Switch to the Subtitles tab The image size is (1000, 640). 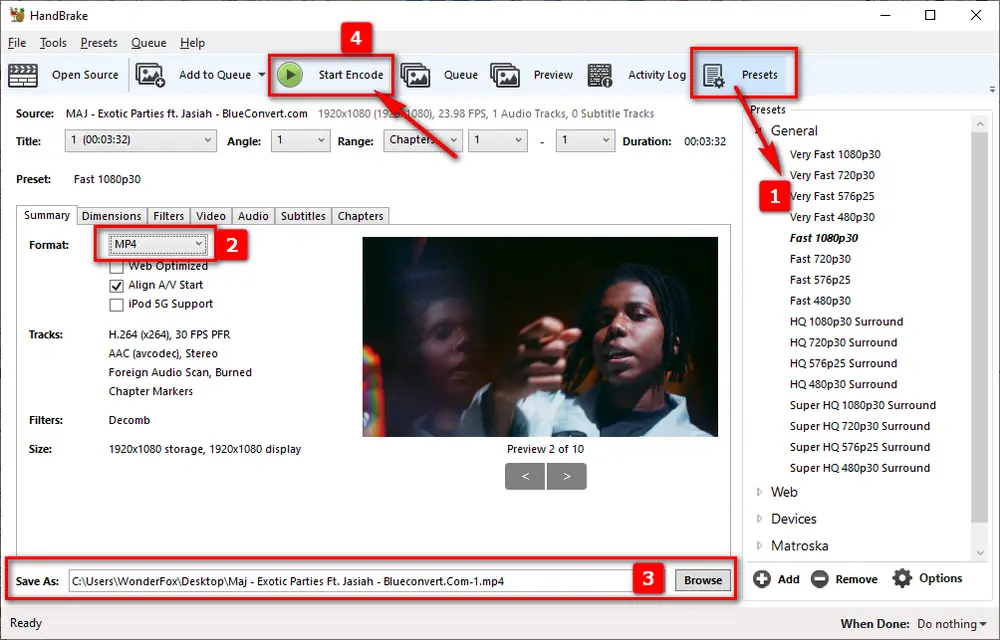point(303,216)
